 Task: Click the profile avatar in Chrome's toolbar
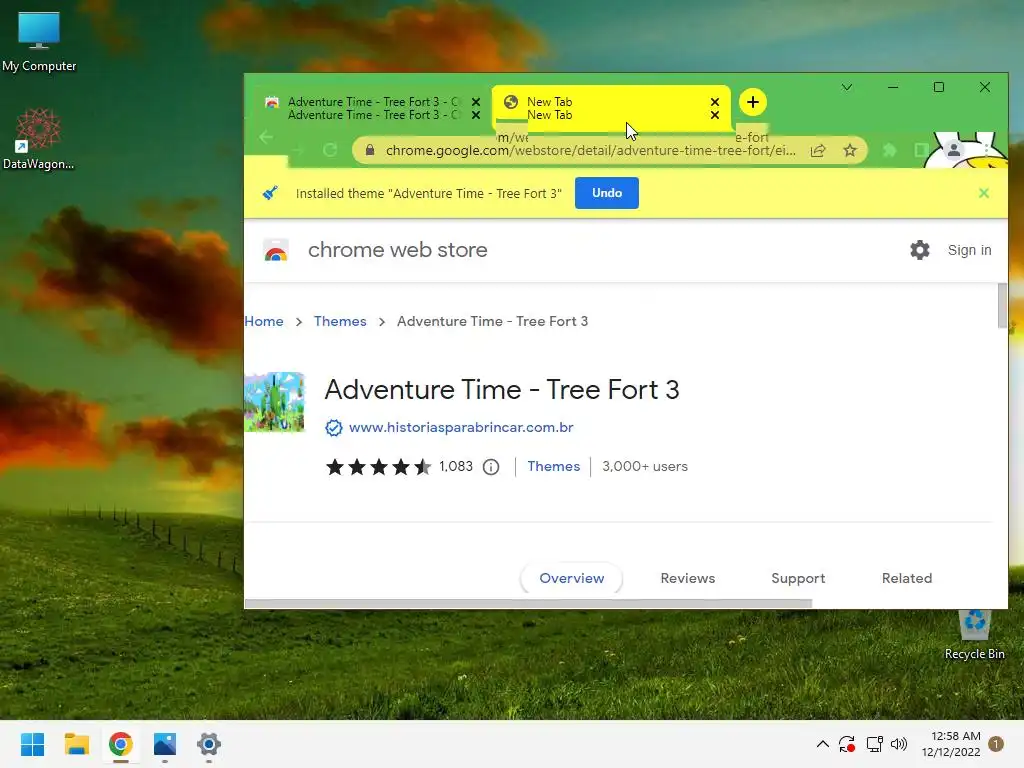pos(953,150)
